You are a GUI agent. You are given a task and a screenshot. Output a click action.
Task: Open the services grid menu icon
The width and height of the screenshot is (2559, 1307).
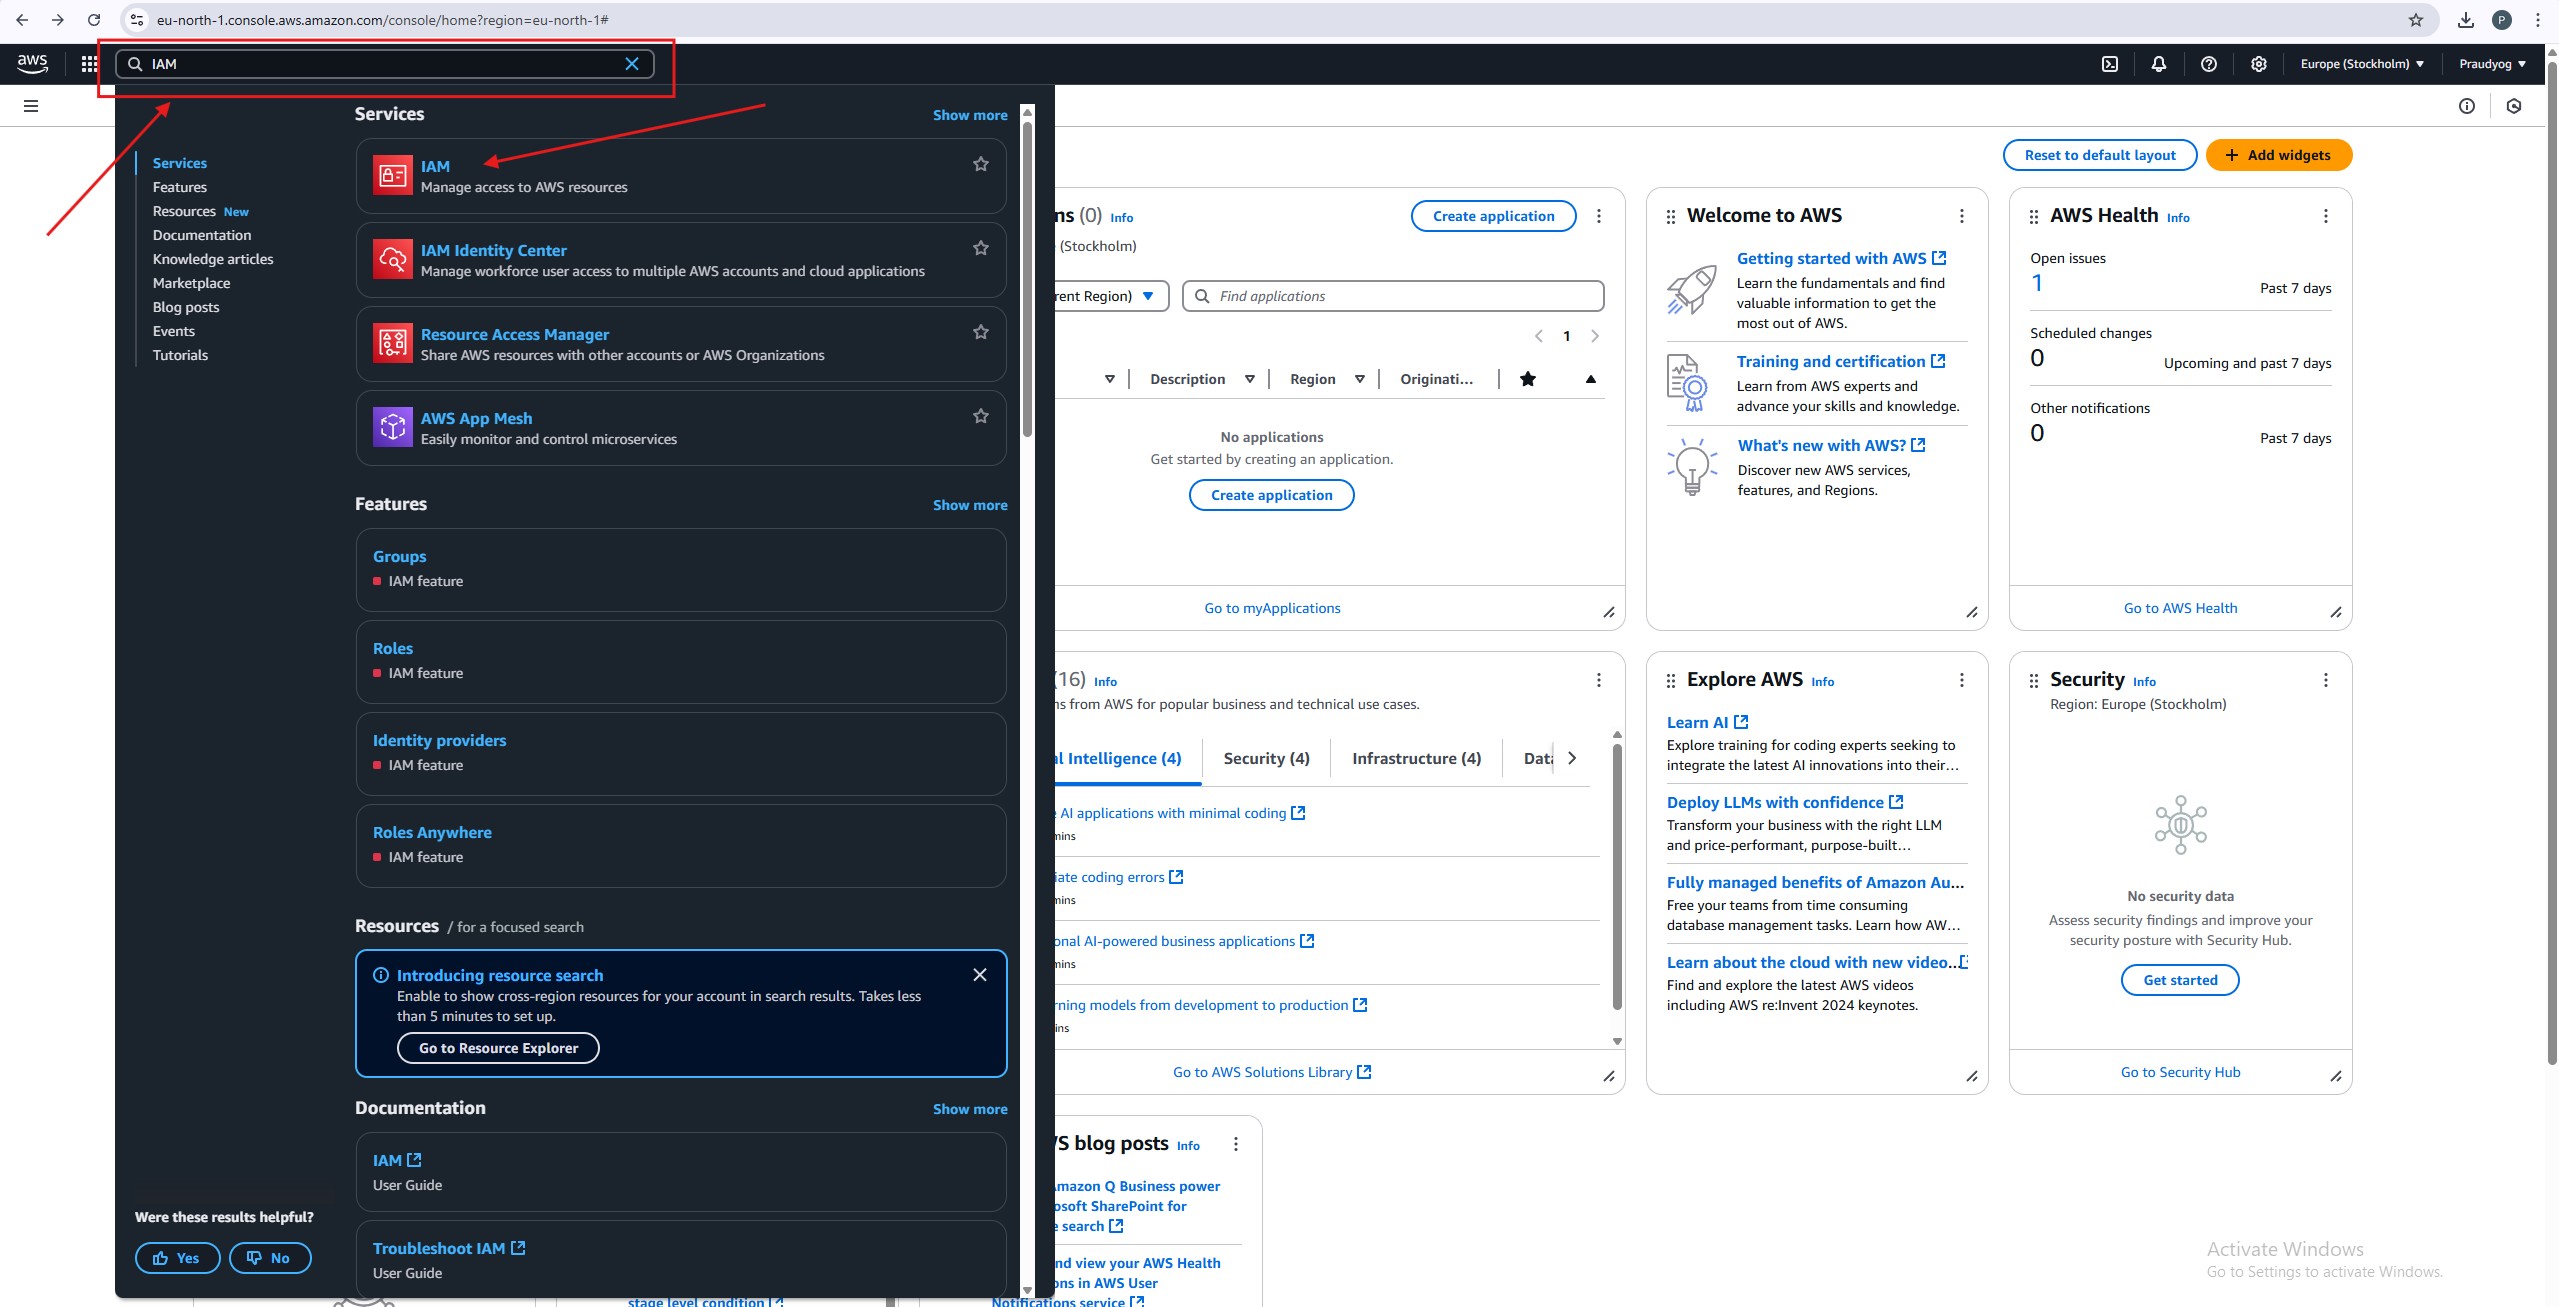coord(89,64)
